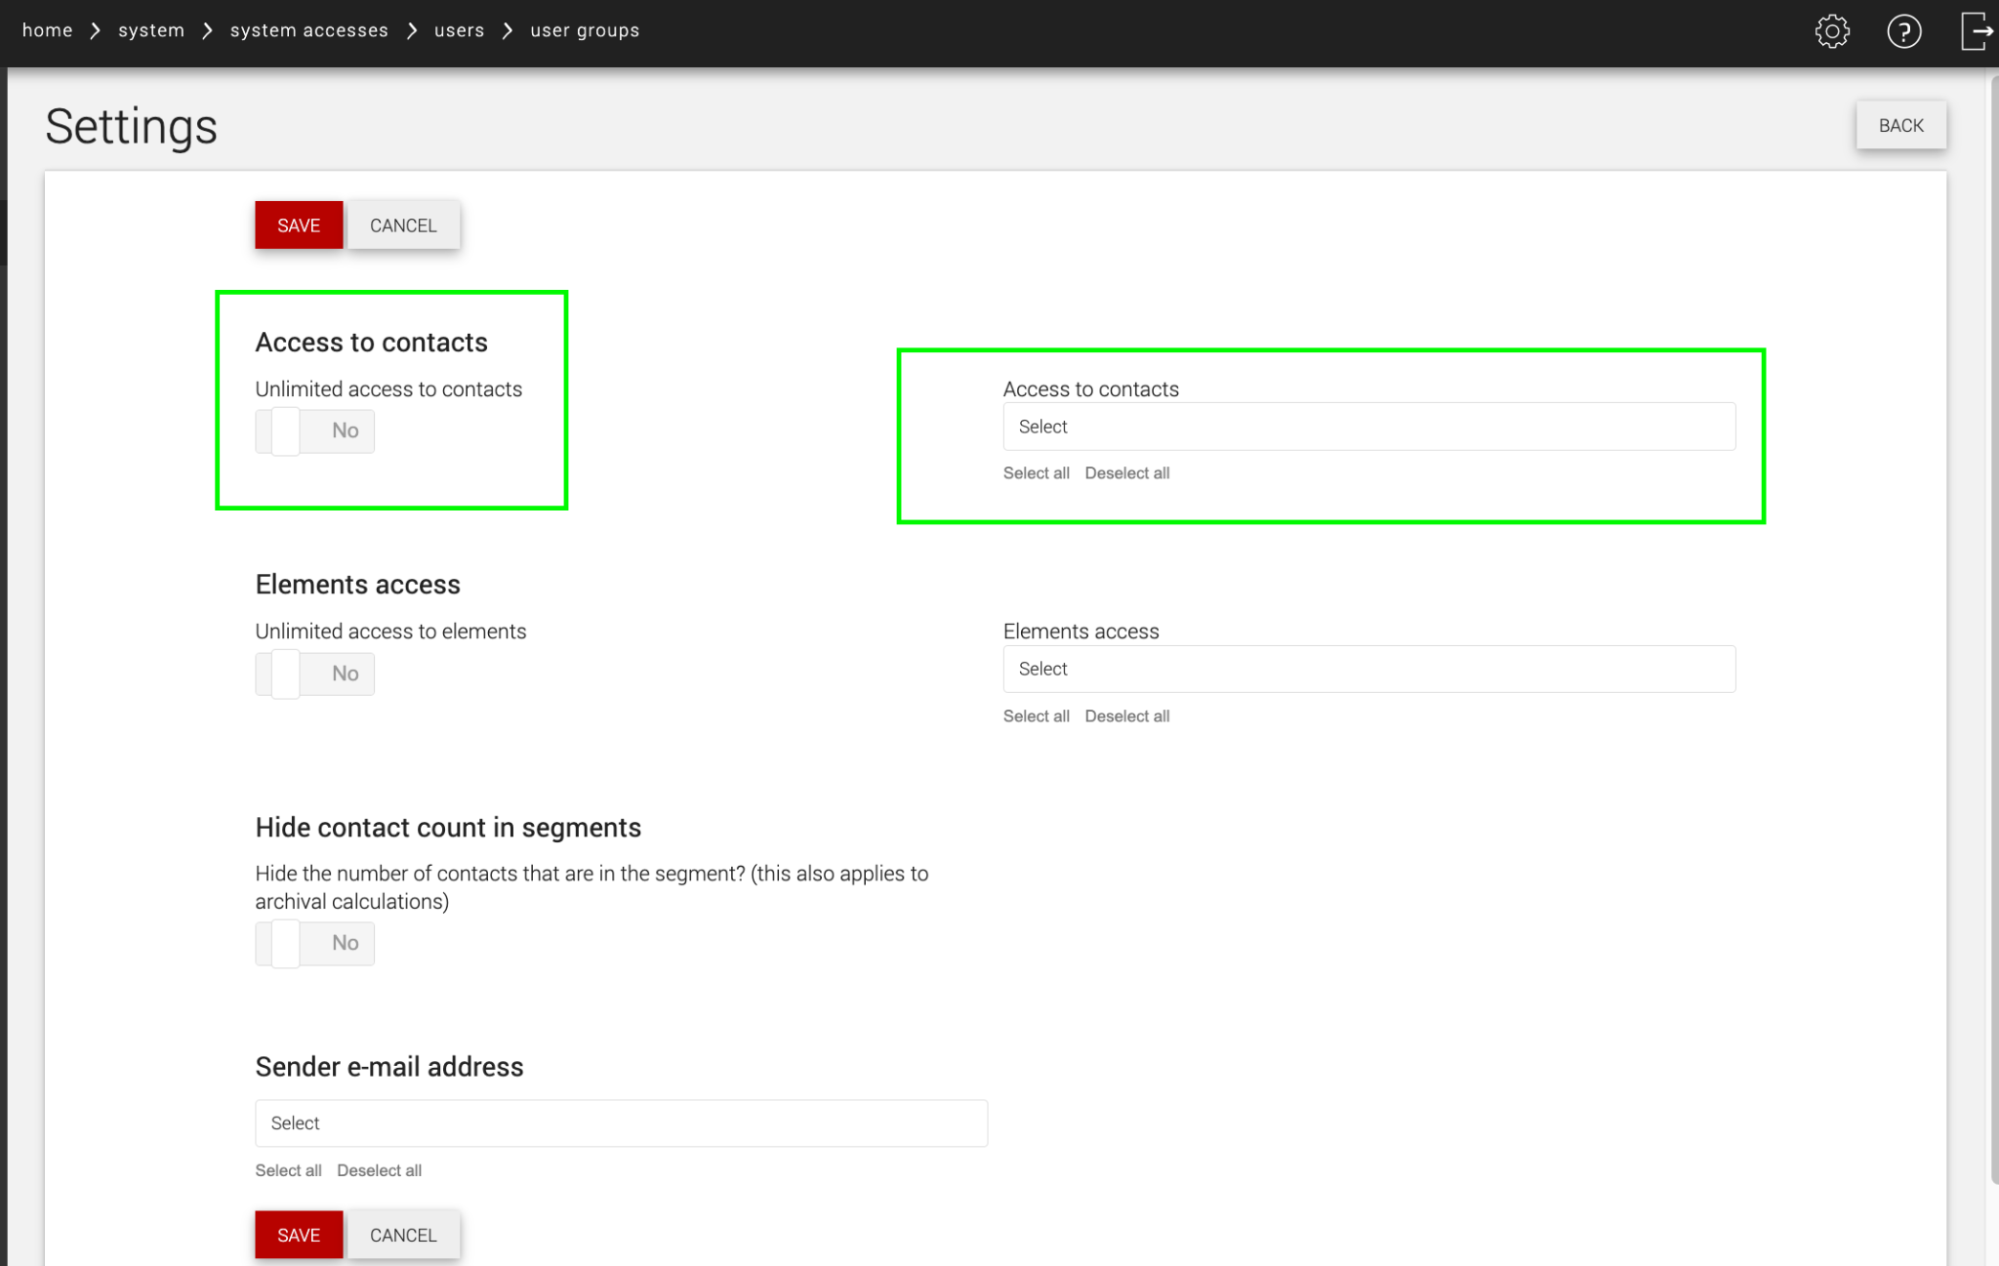Click the top CANCEL button
The image size is (1999, 1266).
coord(403,225)
